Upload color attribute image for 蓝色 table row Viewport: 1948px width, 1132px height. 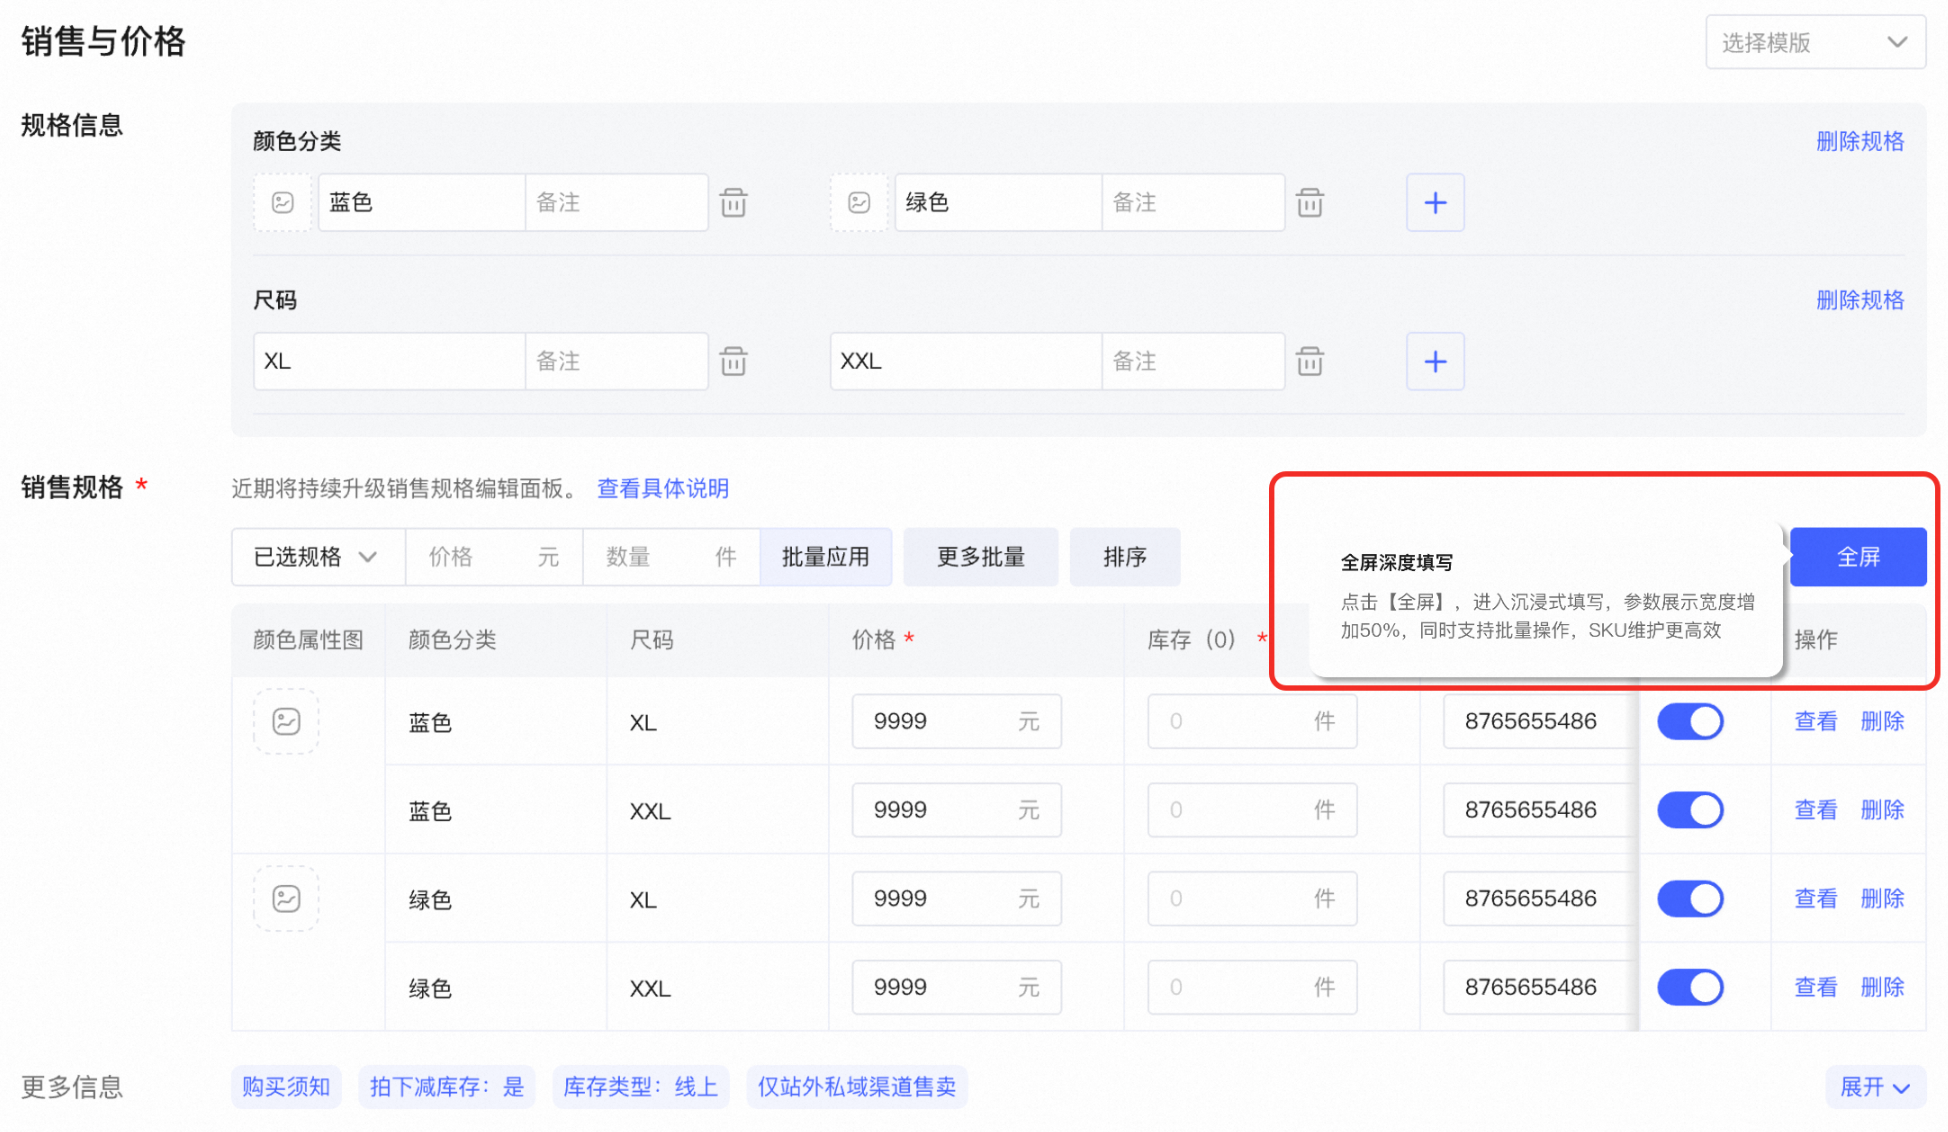[x=286, y=721]
